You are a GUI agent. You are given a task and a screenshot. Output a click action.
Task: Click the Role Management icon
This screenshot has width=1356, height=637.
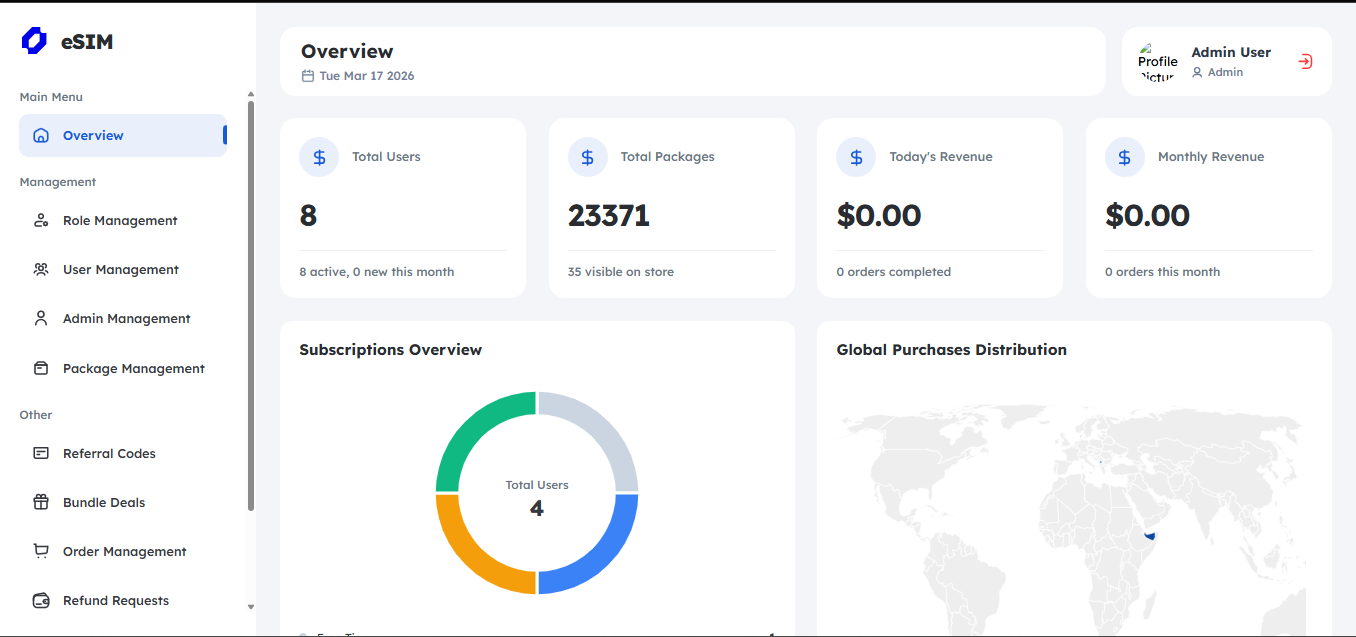[41, 220]
